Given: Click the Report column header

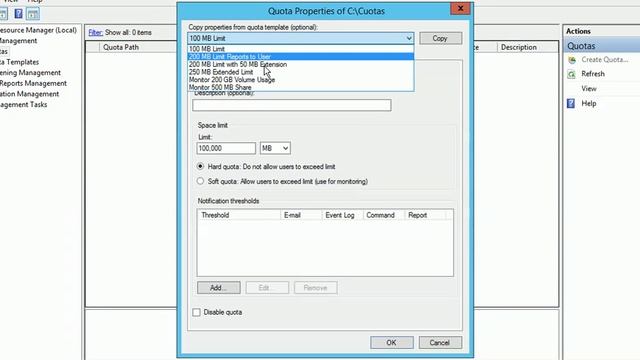Looking at the screenshot, I should [425, 215].
